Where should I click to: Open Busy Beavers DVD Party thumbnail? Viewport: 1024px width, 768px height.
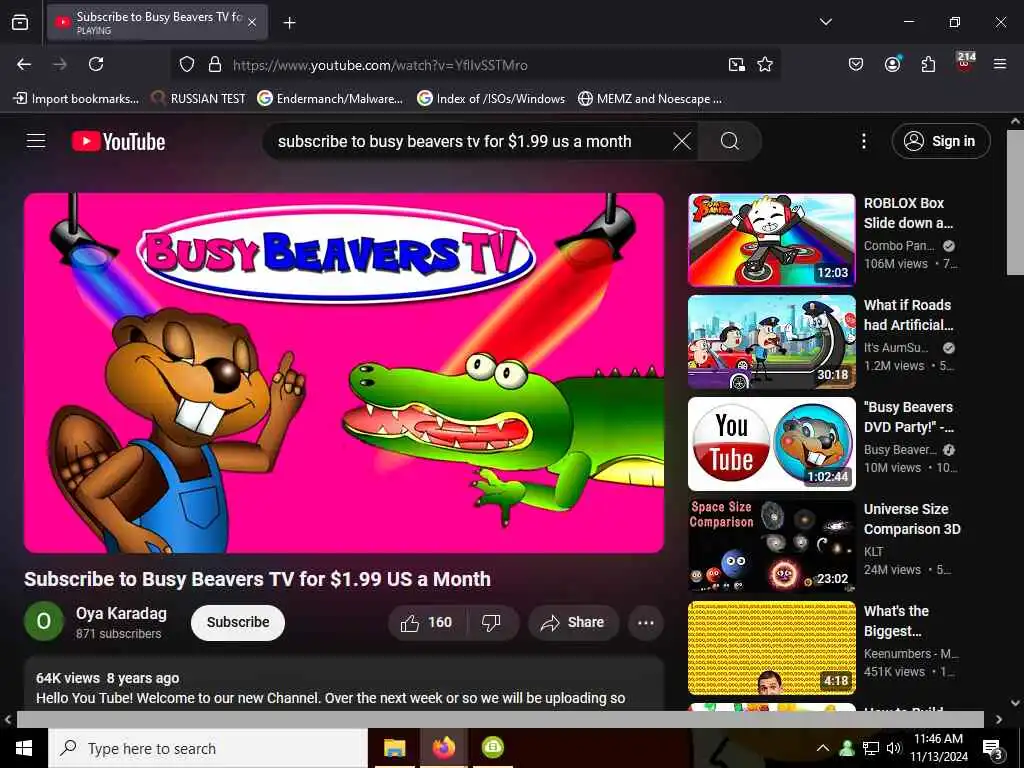pyautogui.click(x=771, y=443)
